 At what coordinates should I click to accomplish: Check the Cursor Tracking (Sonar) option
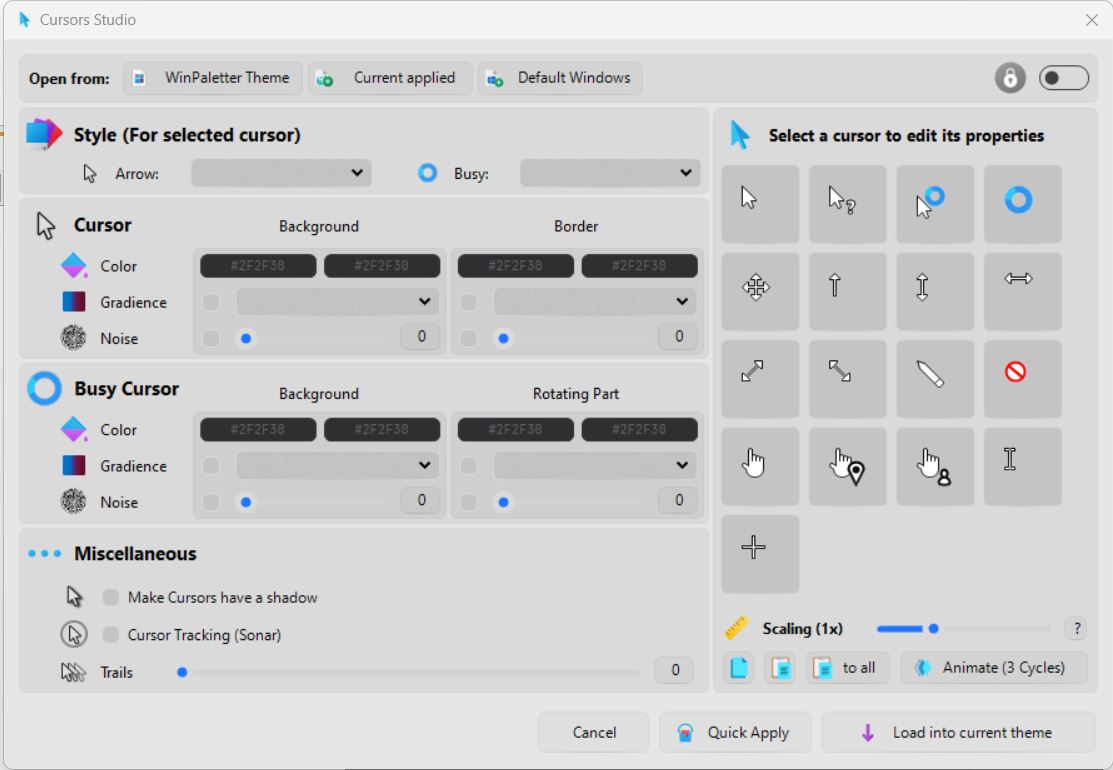[x=111, y=635]
